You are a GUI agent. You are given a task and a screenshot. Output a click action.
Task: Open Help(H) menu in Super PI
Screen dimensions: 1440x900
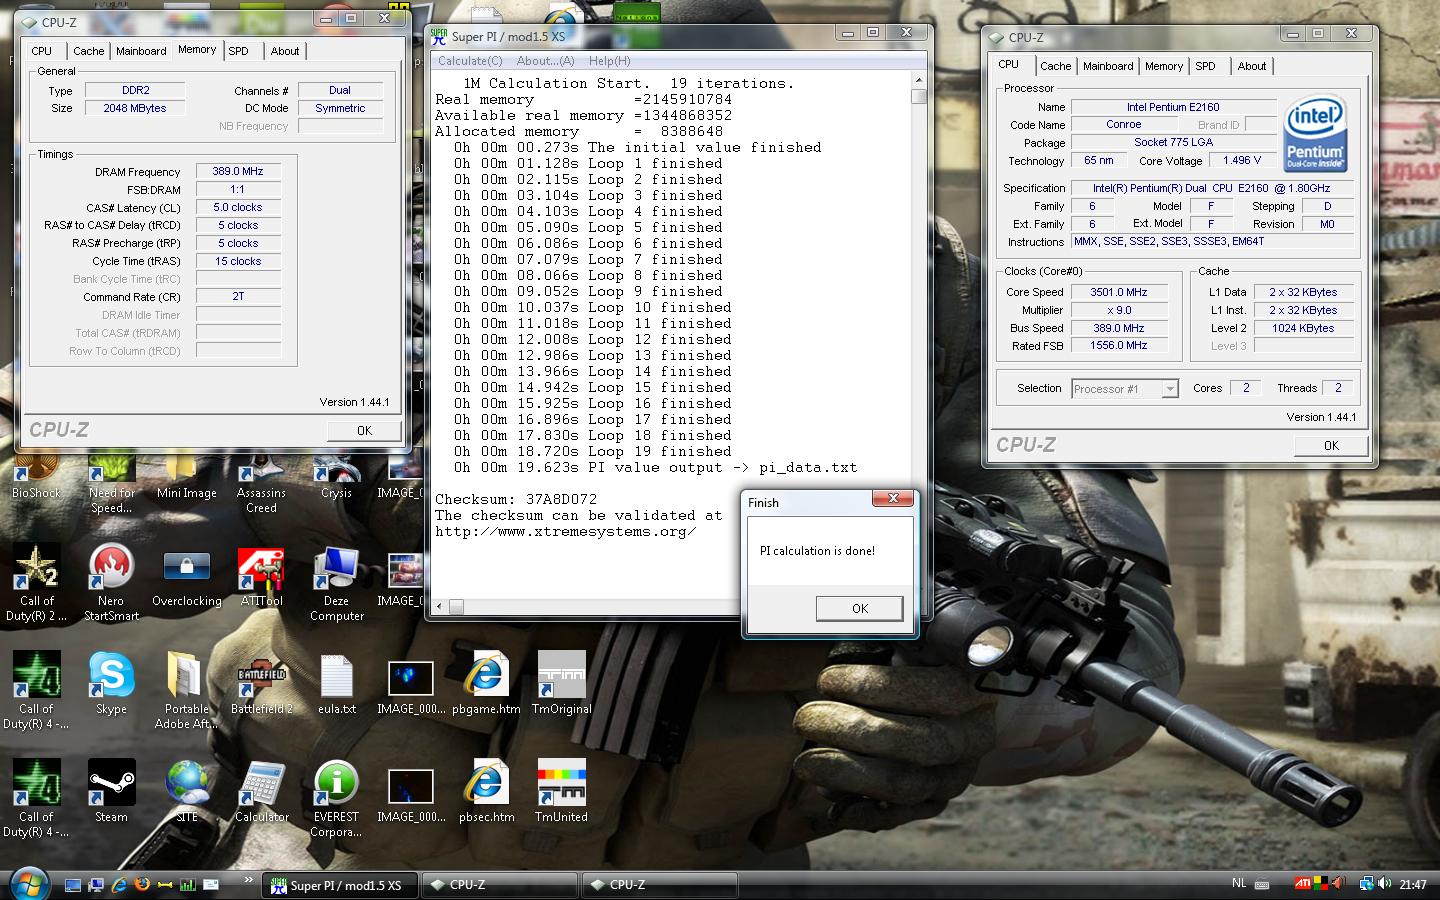coord(609,61)
